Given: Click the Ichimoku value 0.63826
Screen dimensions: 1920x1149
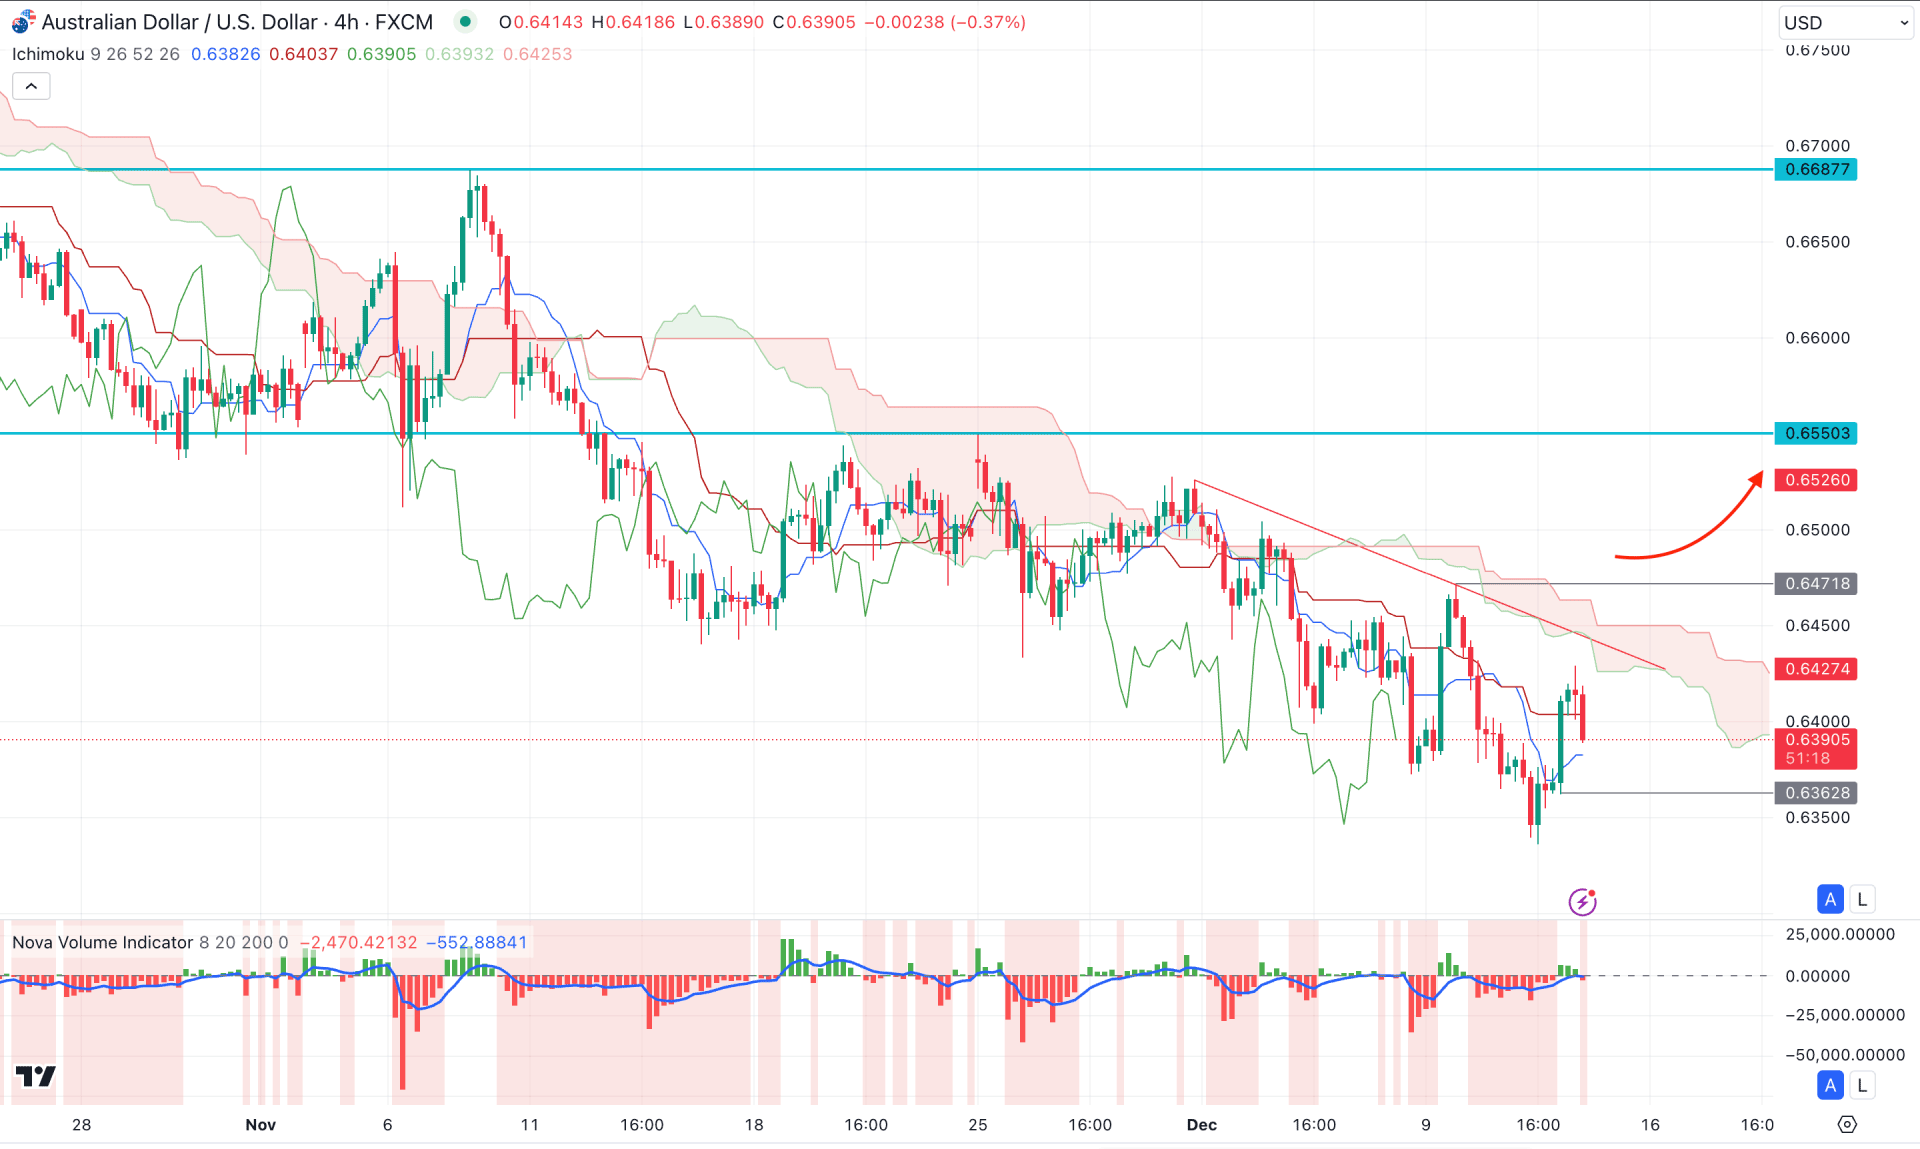Looking at the screenshot, I should click(226, 54).
